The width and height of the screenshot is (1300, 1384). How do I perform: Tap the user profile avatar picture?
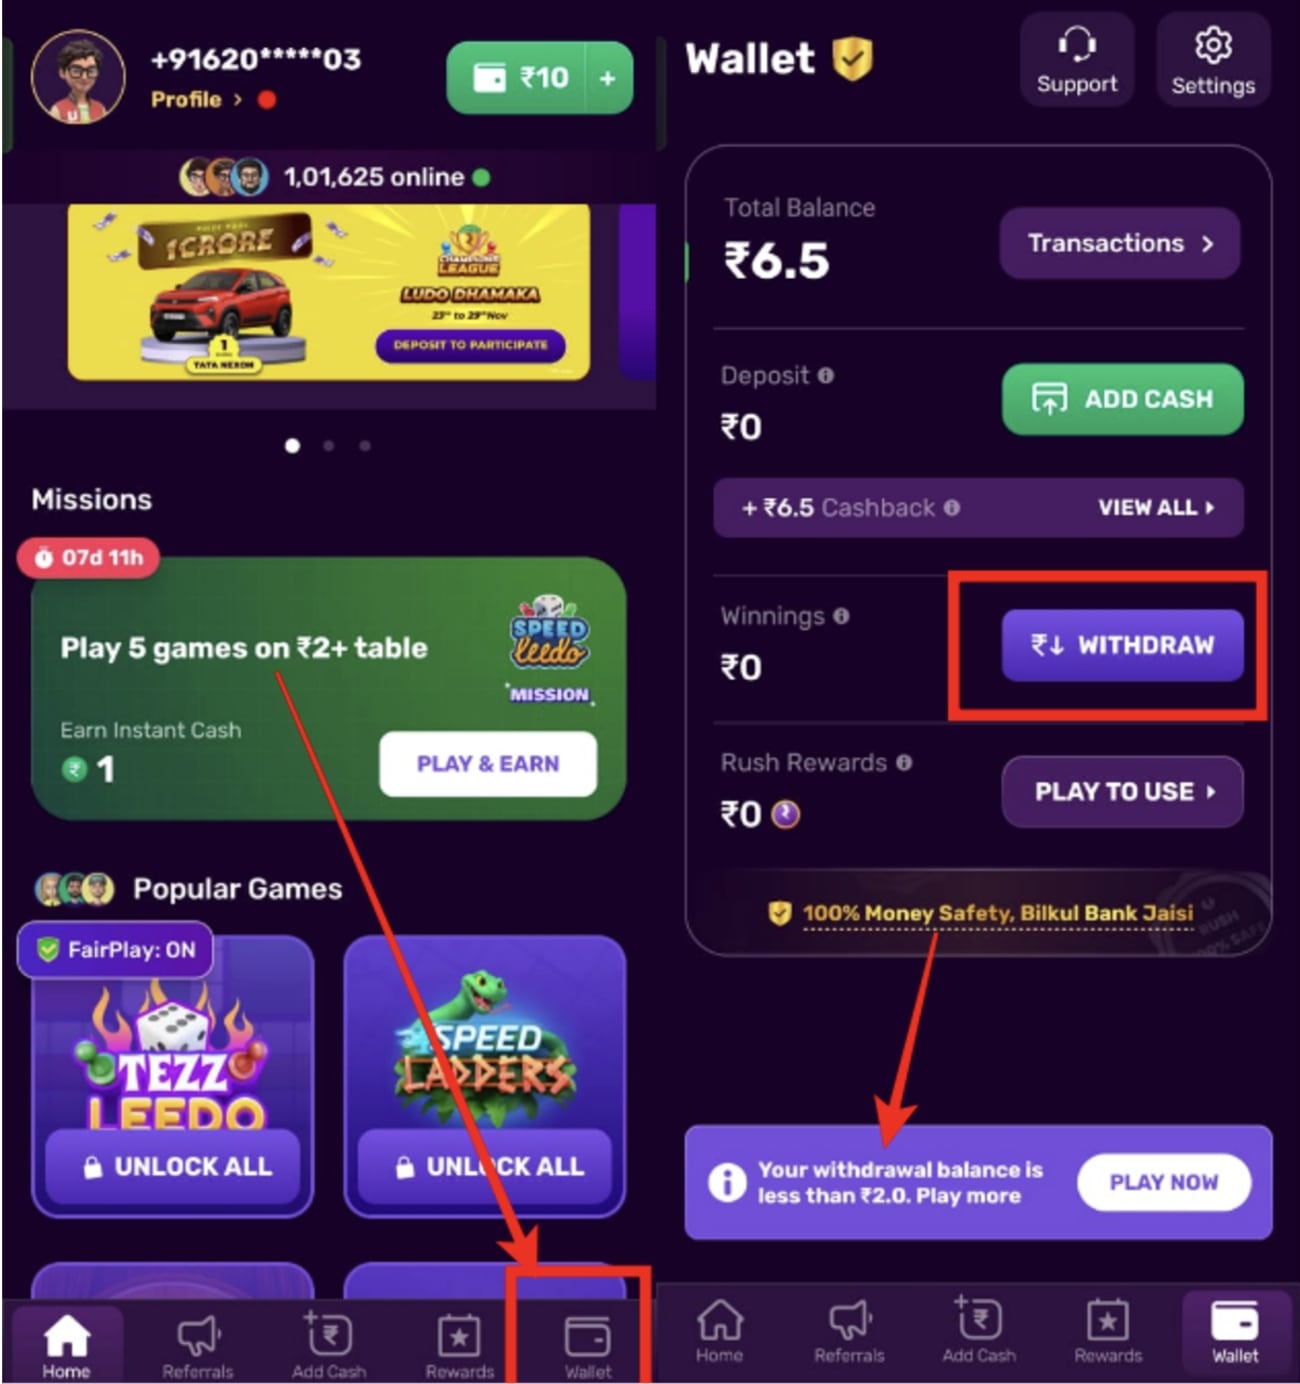78,77
